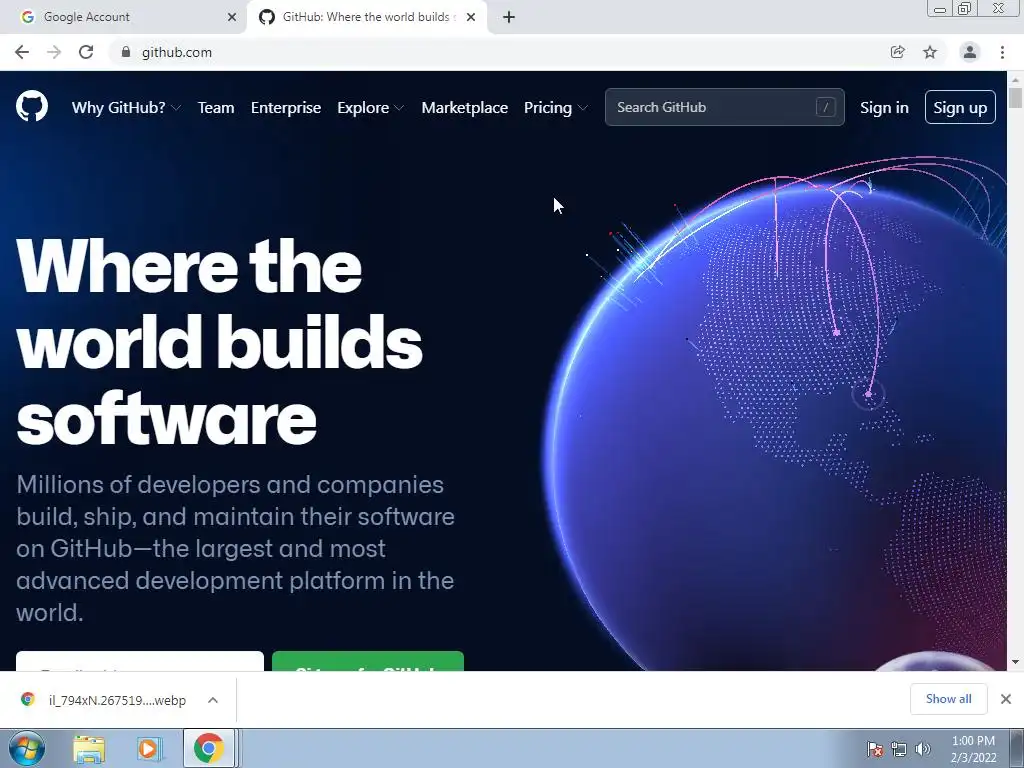Bookmark this page with the star icon
The width and height of the screenshot is (1024, 768).
pyautogui.click(x=930, y=52)
